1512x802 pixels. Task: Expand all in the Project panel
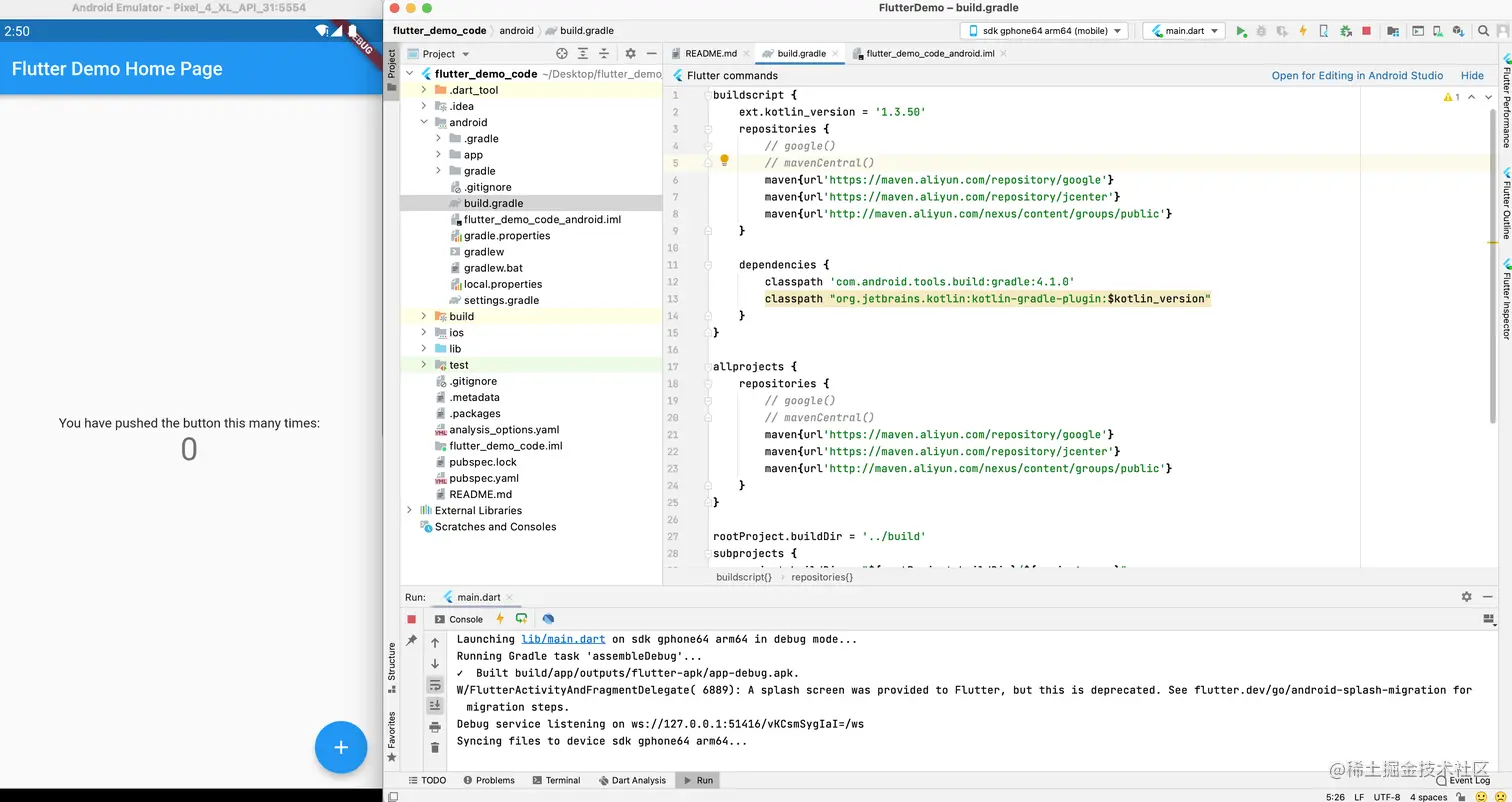pos(583,53)
